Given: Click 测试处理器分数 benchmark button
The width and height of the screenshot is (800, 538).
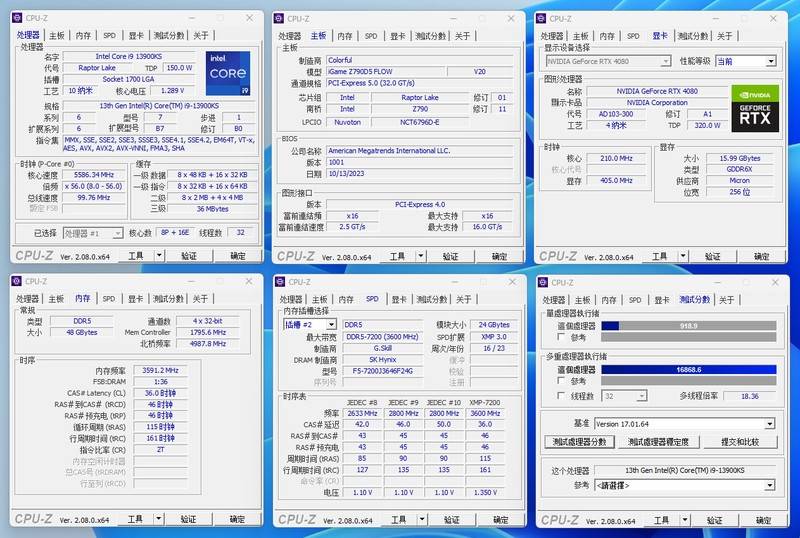Looking at the screenshot, I should click(579, 442).
